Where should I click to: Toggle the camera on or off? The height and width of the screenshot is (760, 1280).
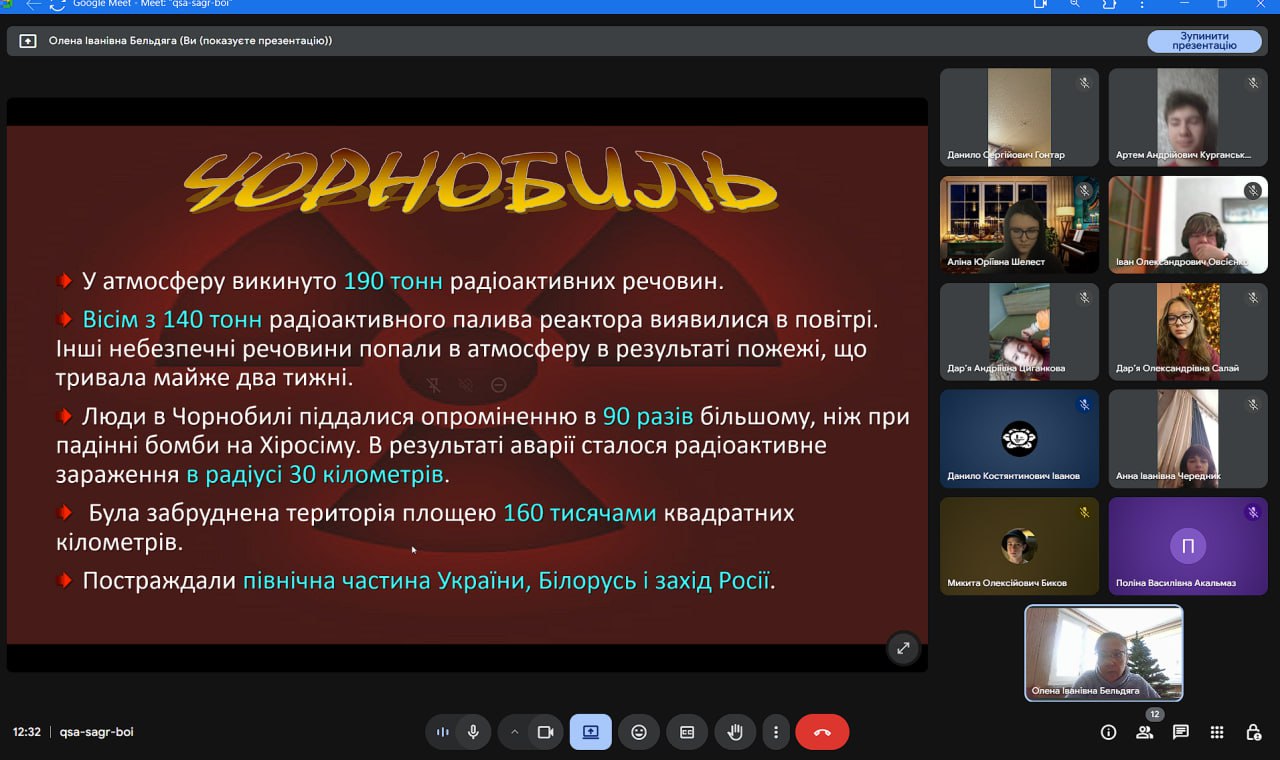pyautogui.click(x=545, y=732)
